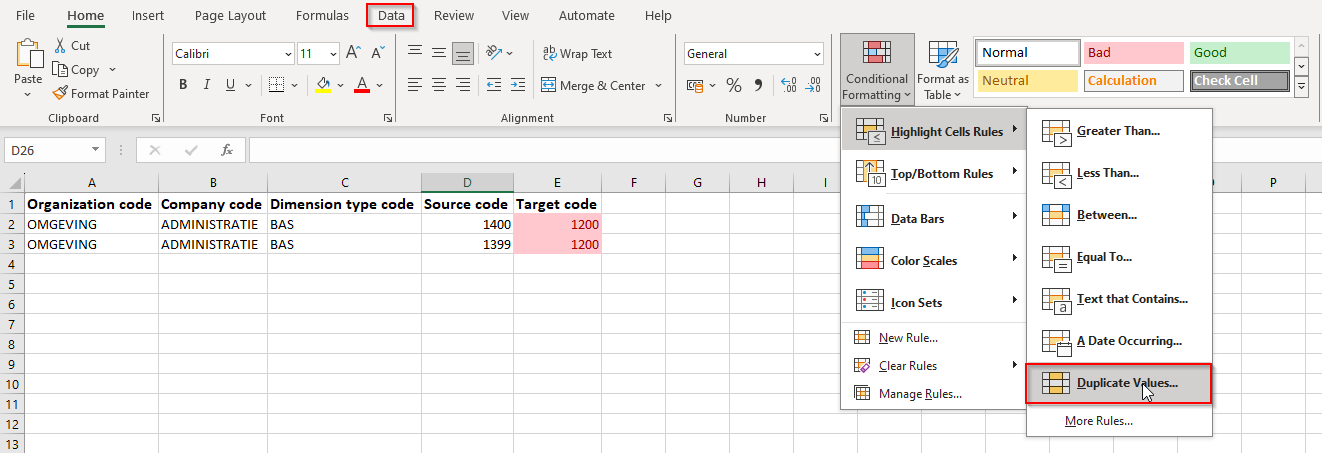Apply the Check Cell style
Image resolution: width=1322 pixels, height=453 pixels.
click(x=1240, y=81)
